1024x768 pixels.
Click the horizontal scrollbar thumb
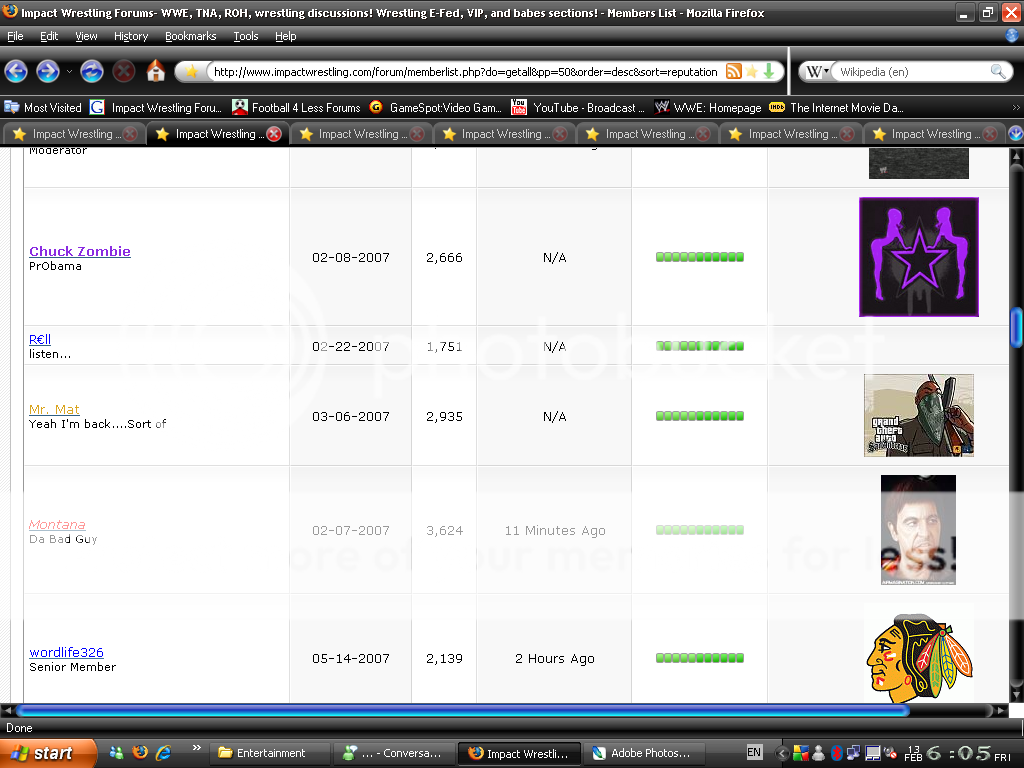(460, 711)
